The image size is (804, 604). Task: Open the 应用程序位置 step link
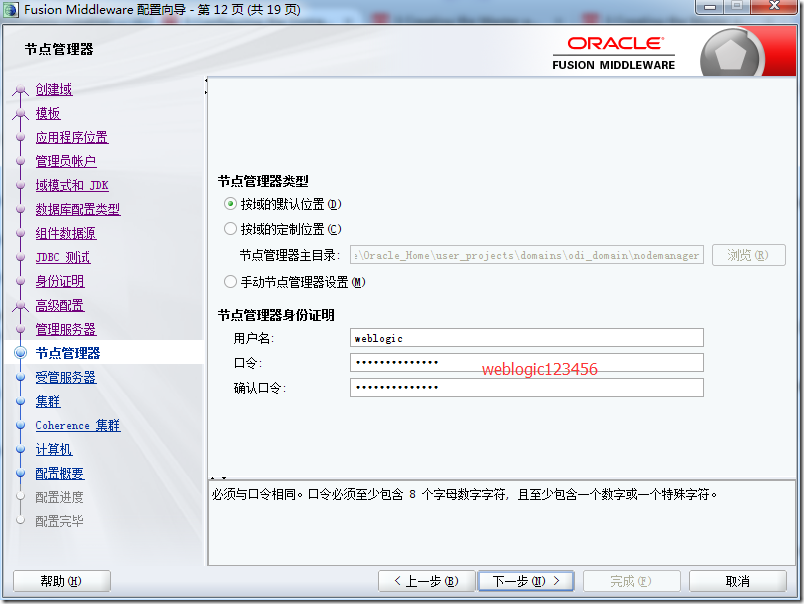pyautogui.click(x=72, y=137)
